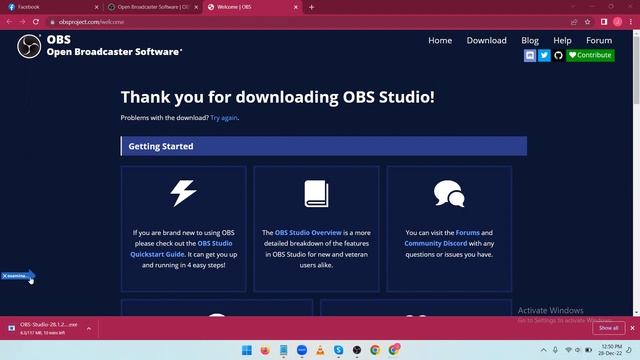Viewport: 640px width, 360px height.
Task: Reload the page with the refresh icon
Action: click(36, 22)
